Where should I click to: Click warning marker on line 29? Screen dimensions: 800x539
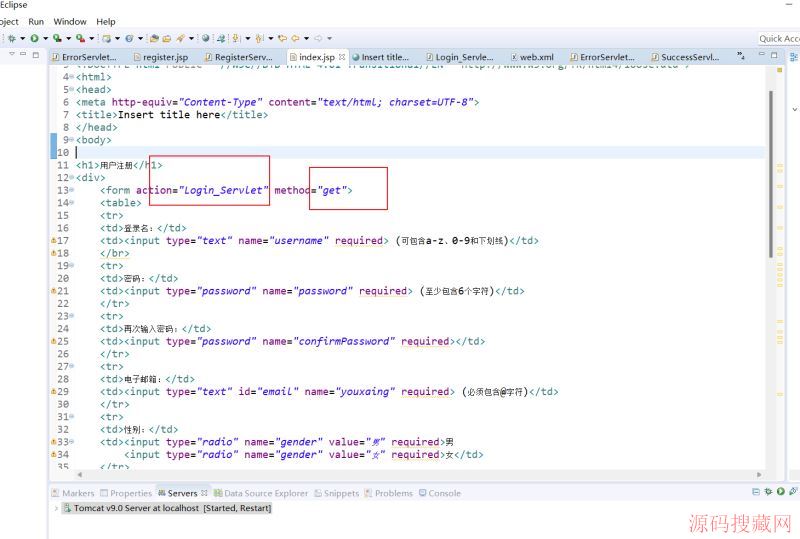click(x=54, y=391)
